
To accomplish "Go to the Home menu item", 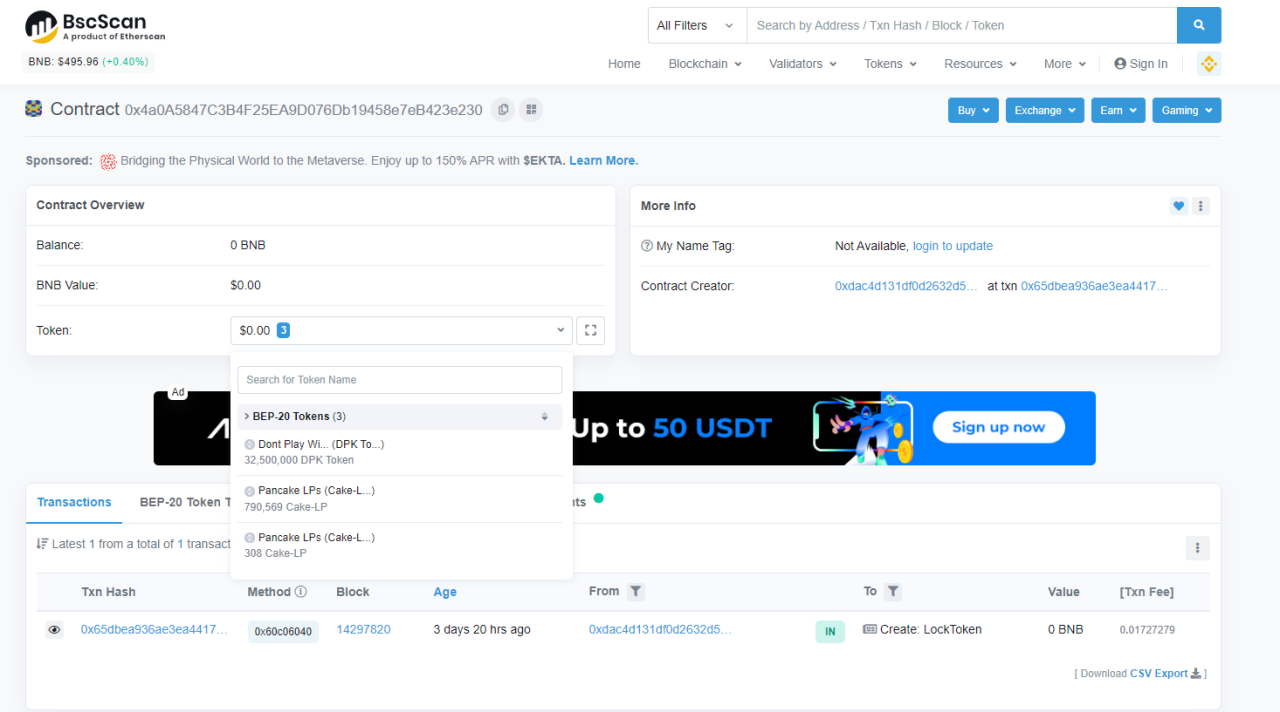I will click(x=624, y=64).
